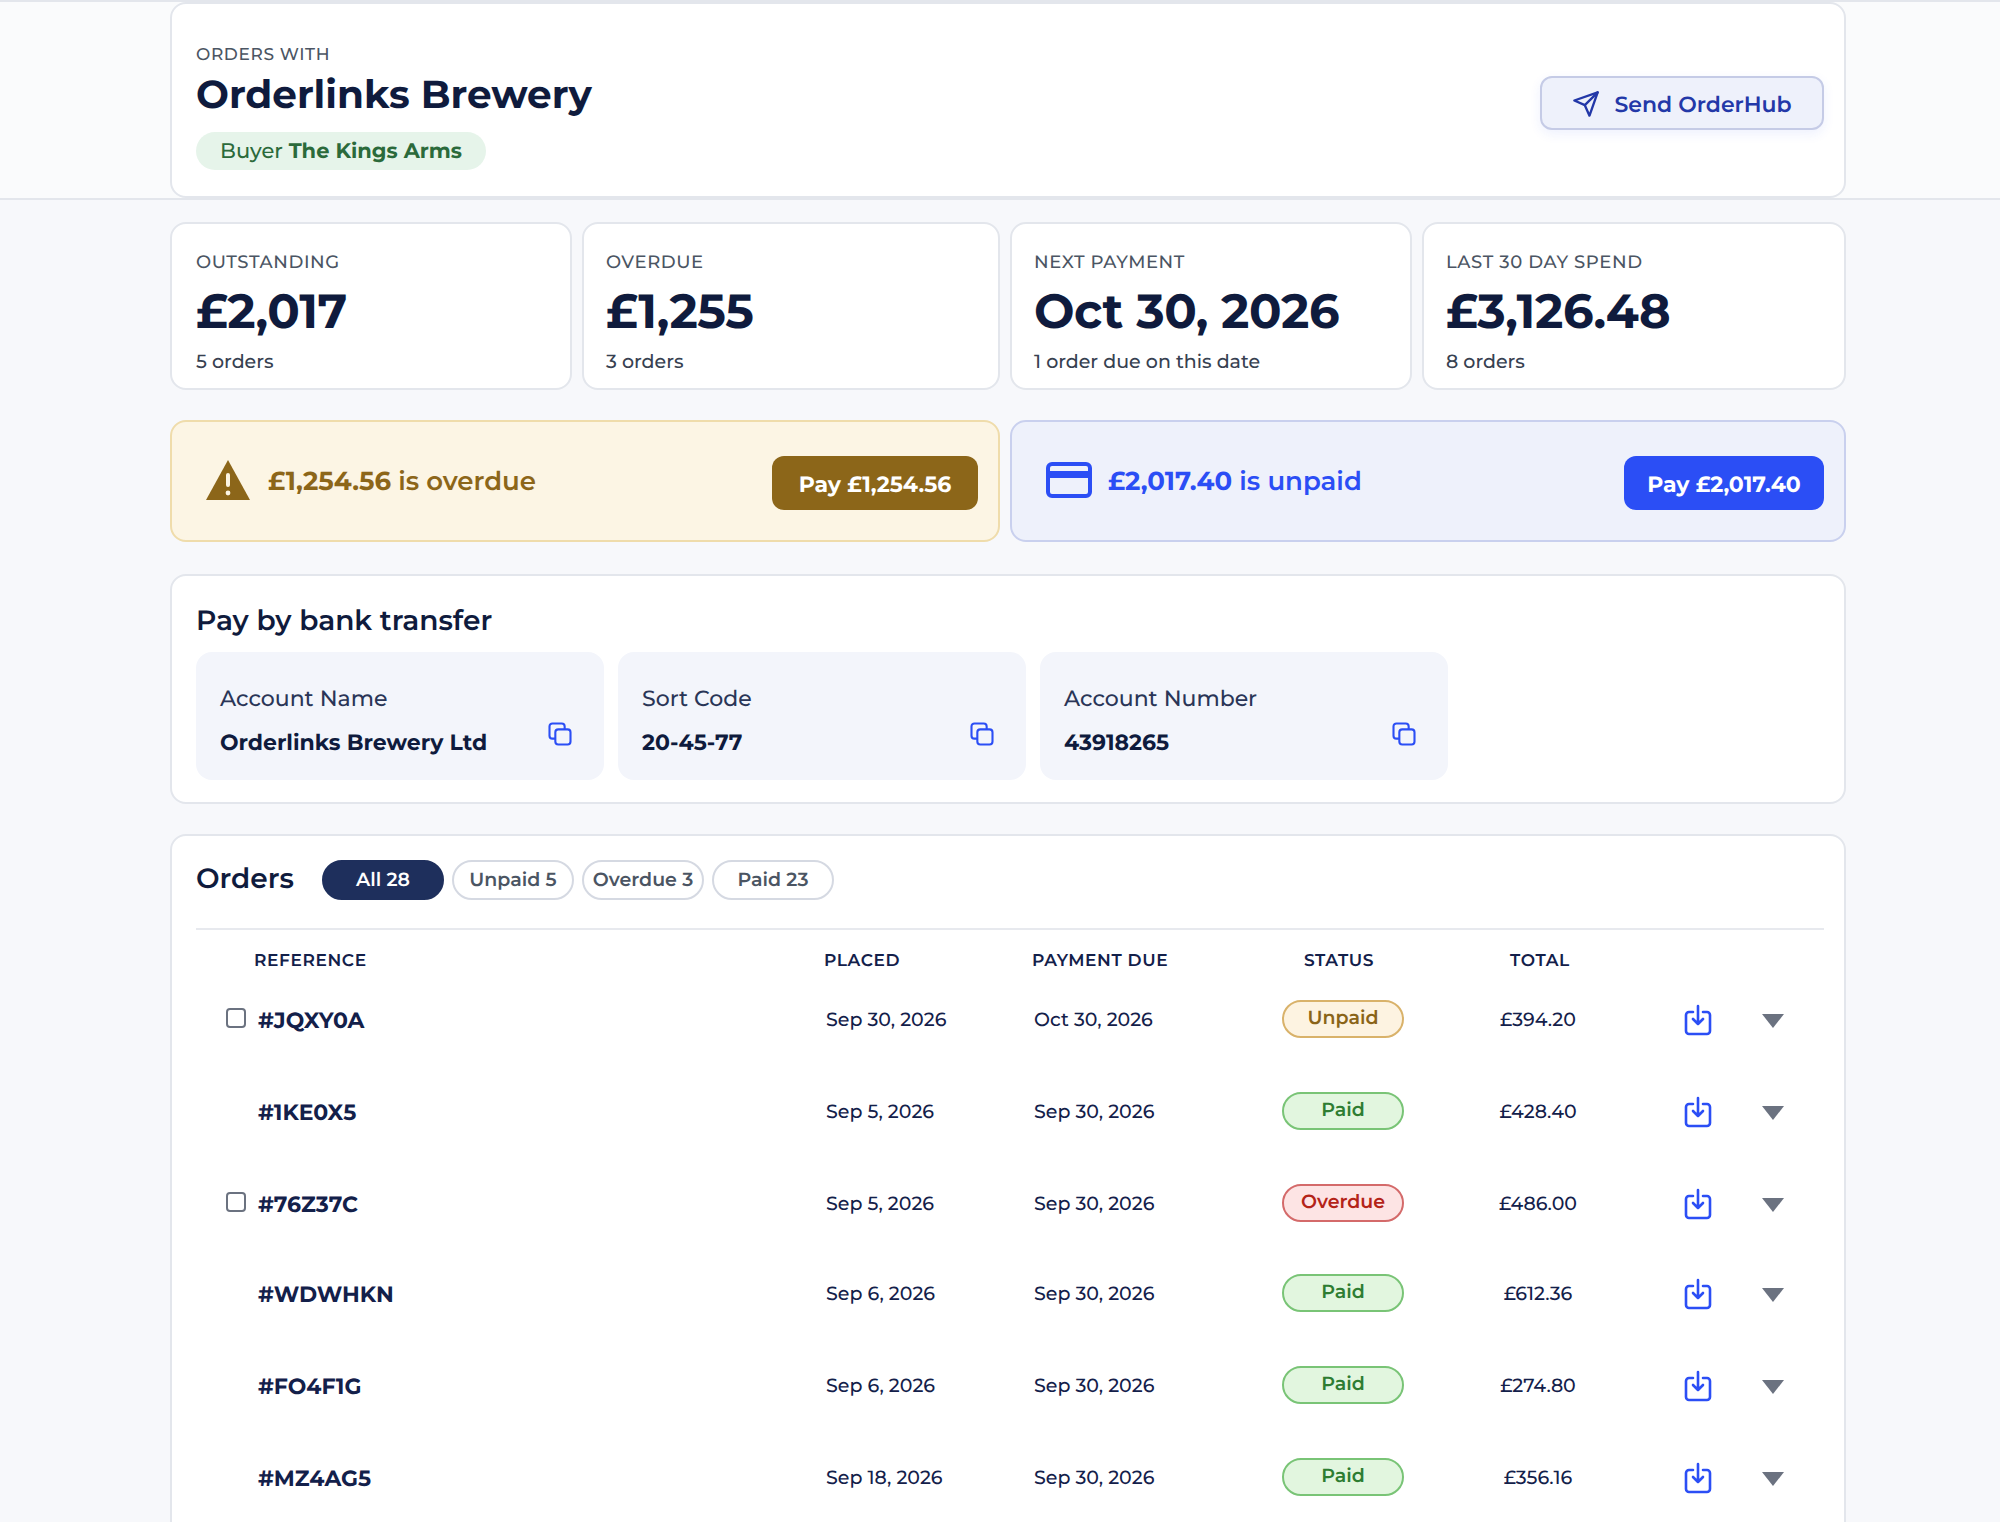Click the £486.00 total of order #76Z37C

[1538, 1203]
